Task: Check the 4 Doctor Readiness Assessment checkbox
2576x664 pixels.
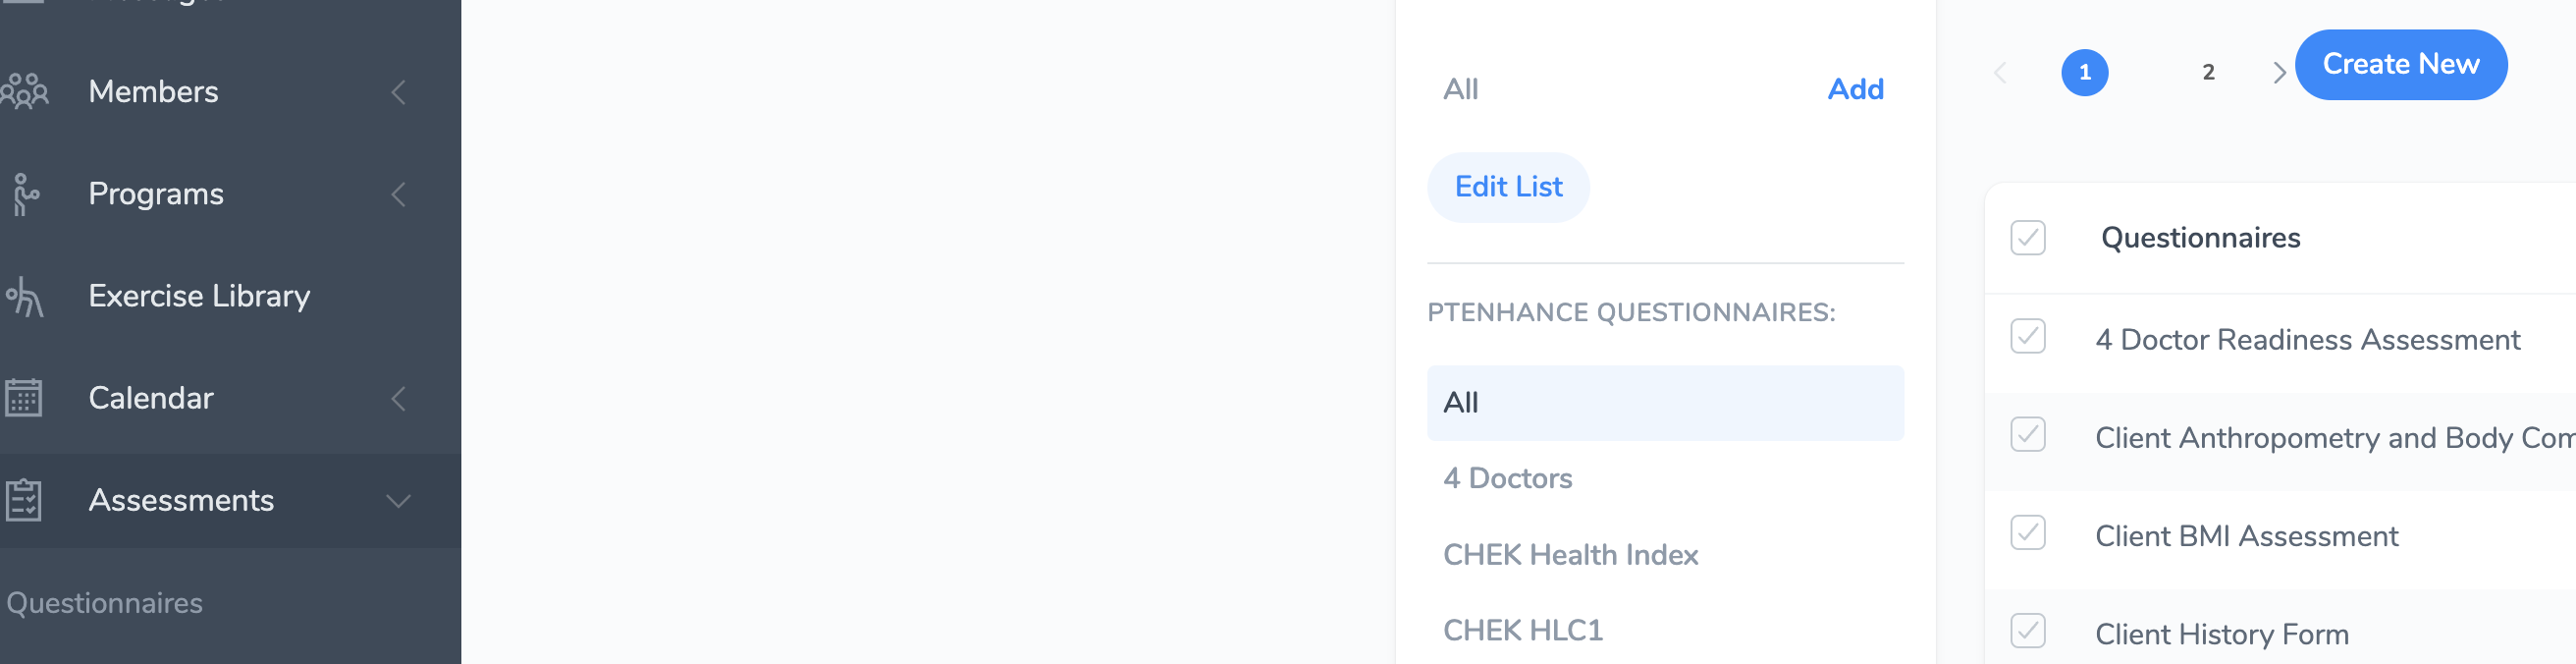Action: coord(2027,337)
